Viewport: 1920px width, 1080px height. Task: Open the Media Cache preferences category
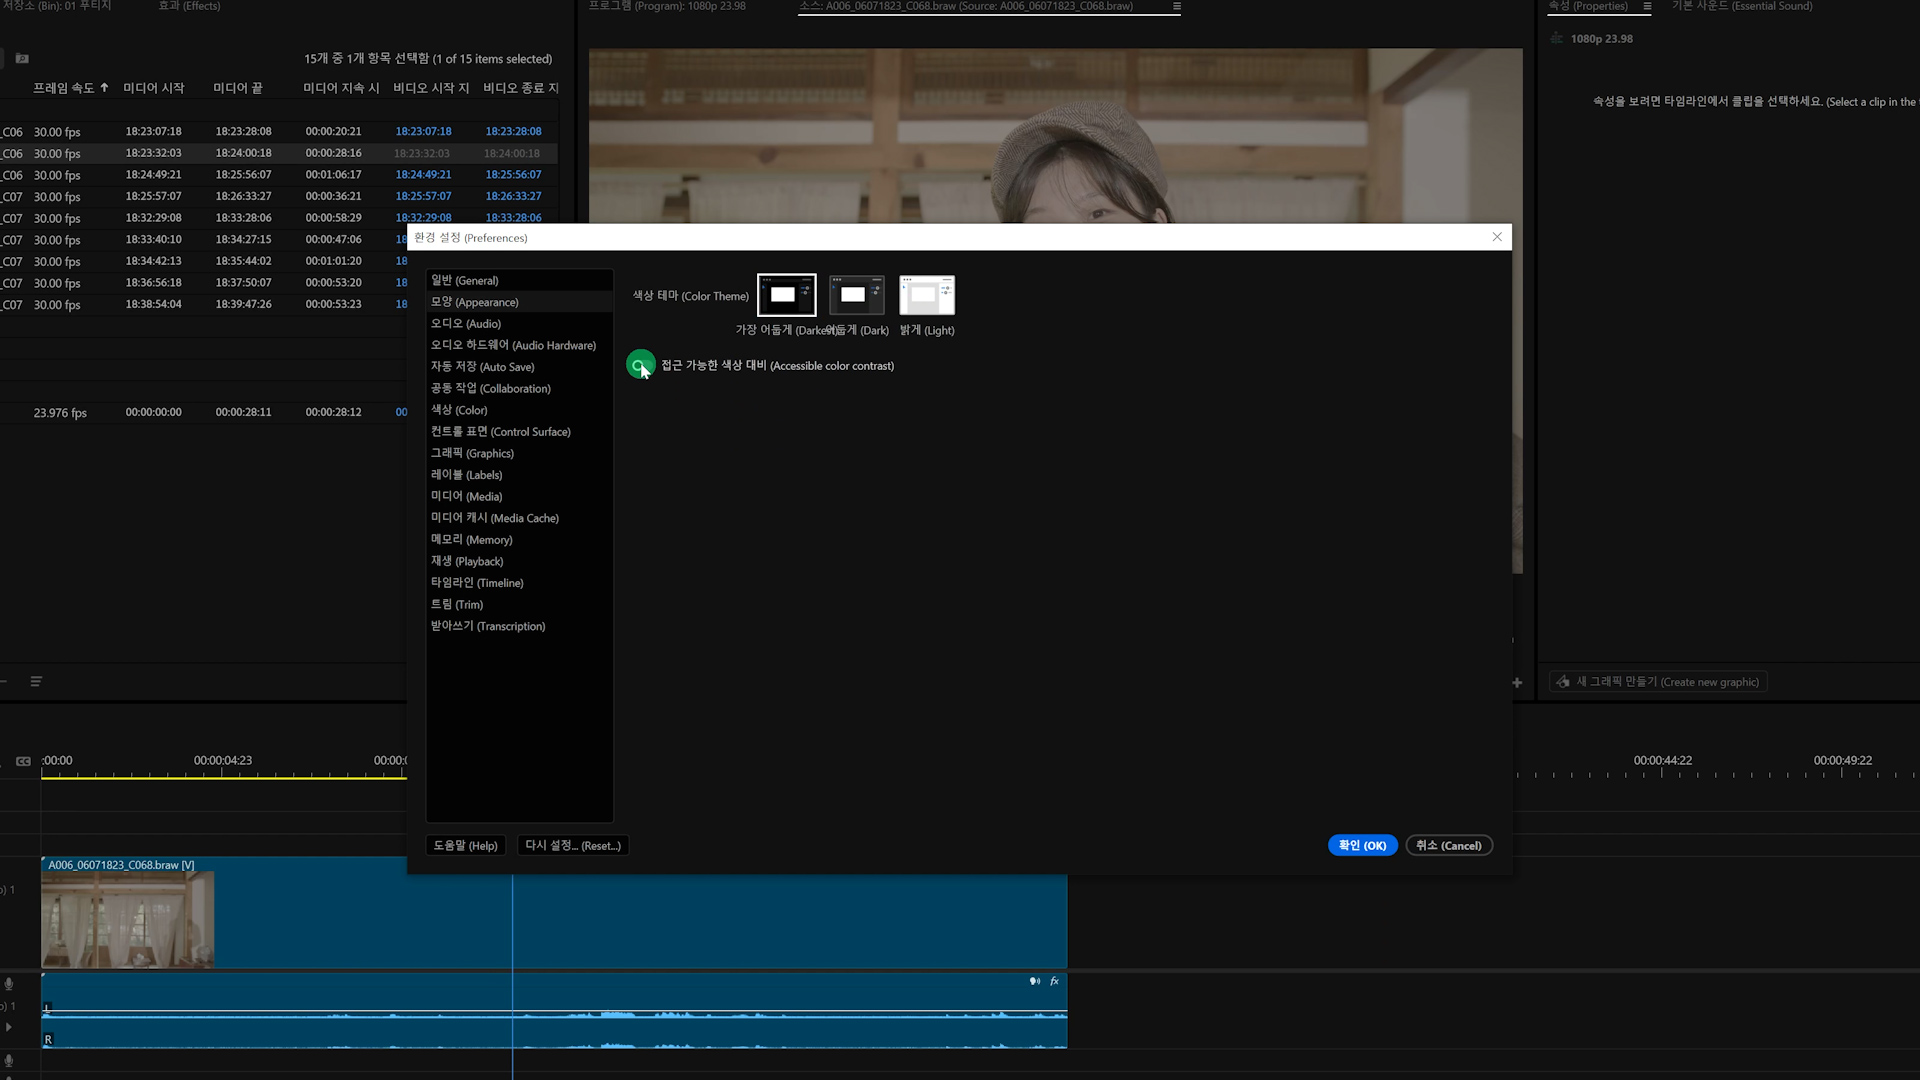(494, 518)
